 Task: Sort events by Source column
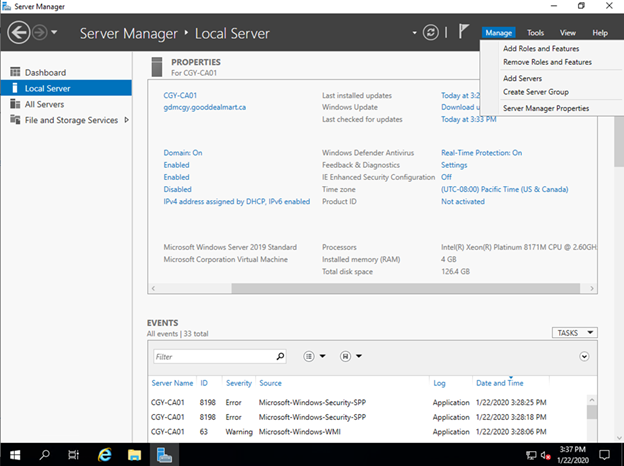click(x=270, y=383)
